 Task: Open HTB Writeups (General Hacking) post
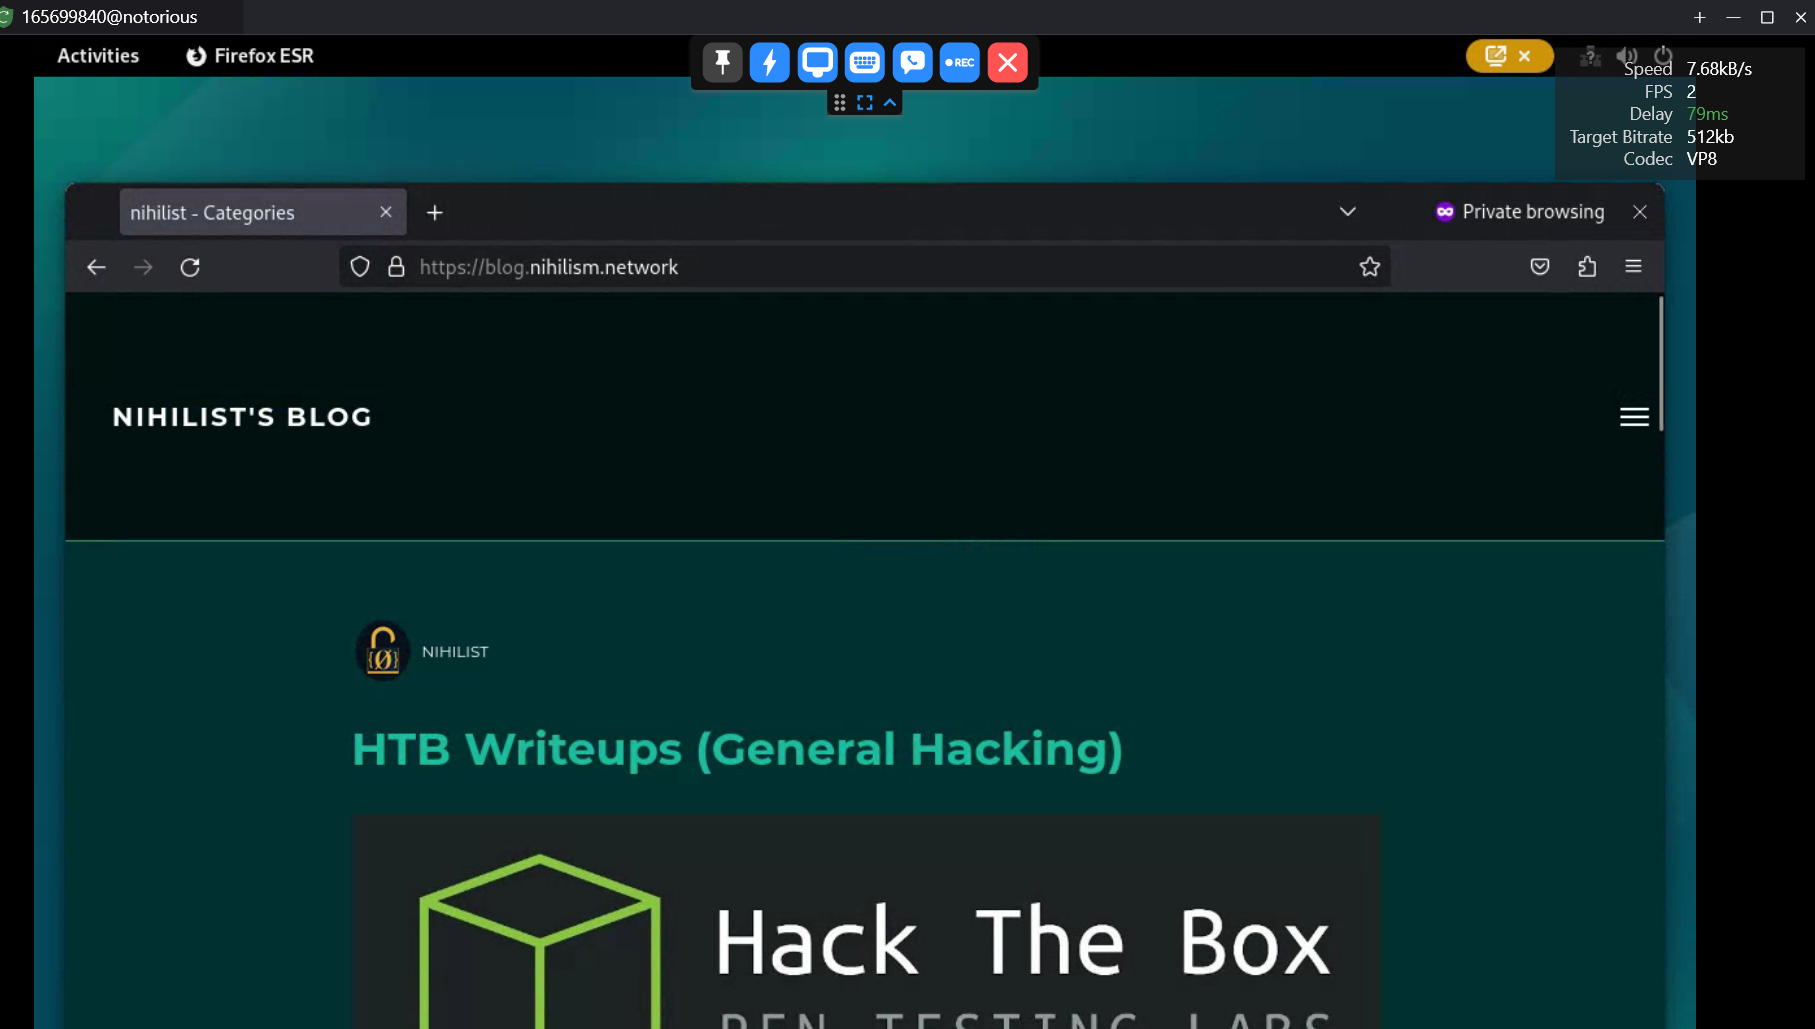(737, 750)
